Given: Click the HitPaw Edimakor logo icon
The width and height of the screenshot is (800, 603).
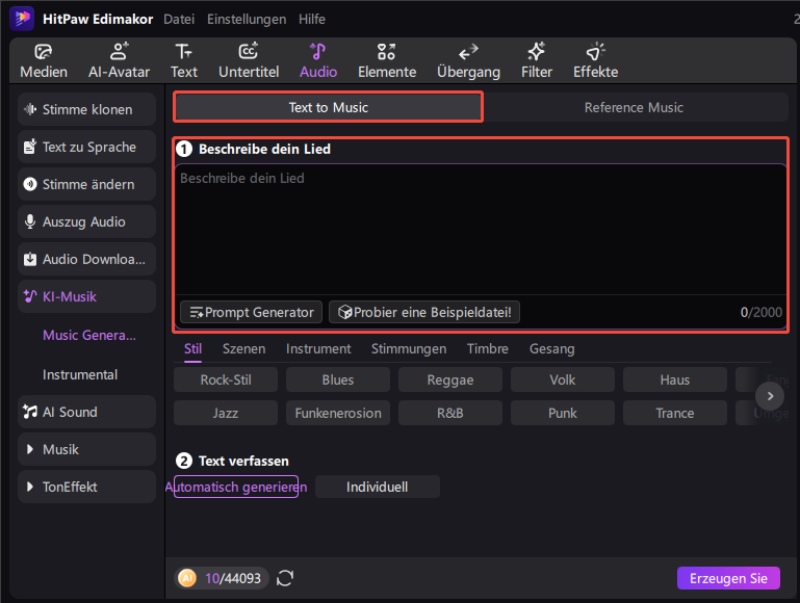Looking at the screenshot, I should [x=21, y=18].
